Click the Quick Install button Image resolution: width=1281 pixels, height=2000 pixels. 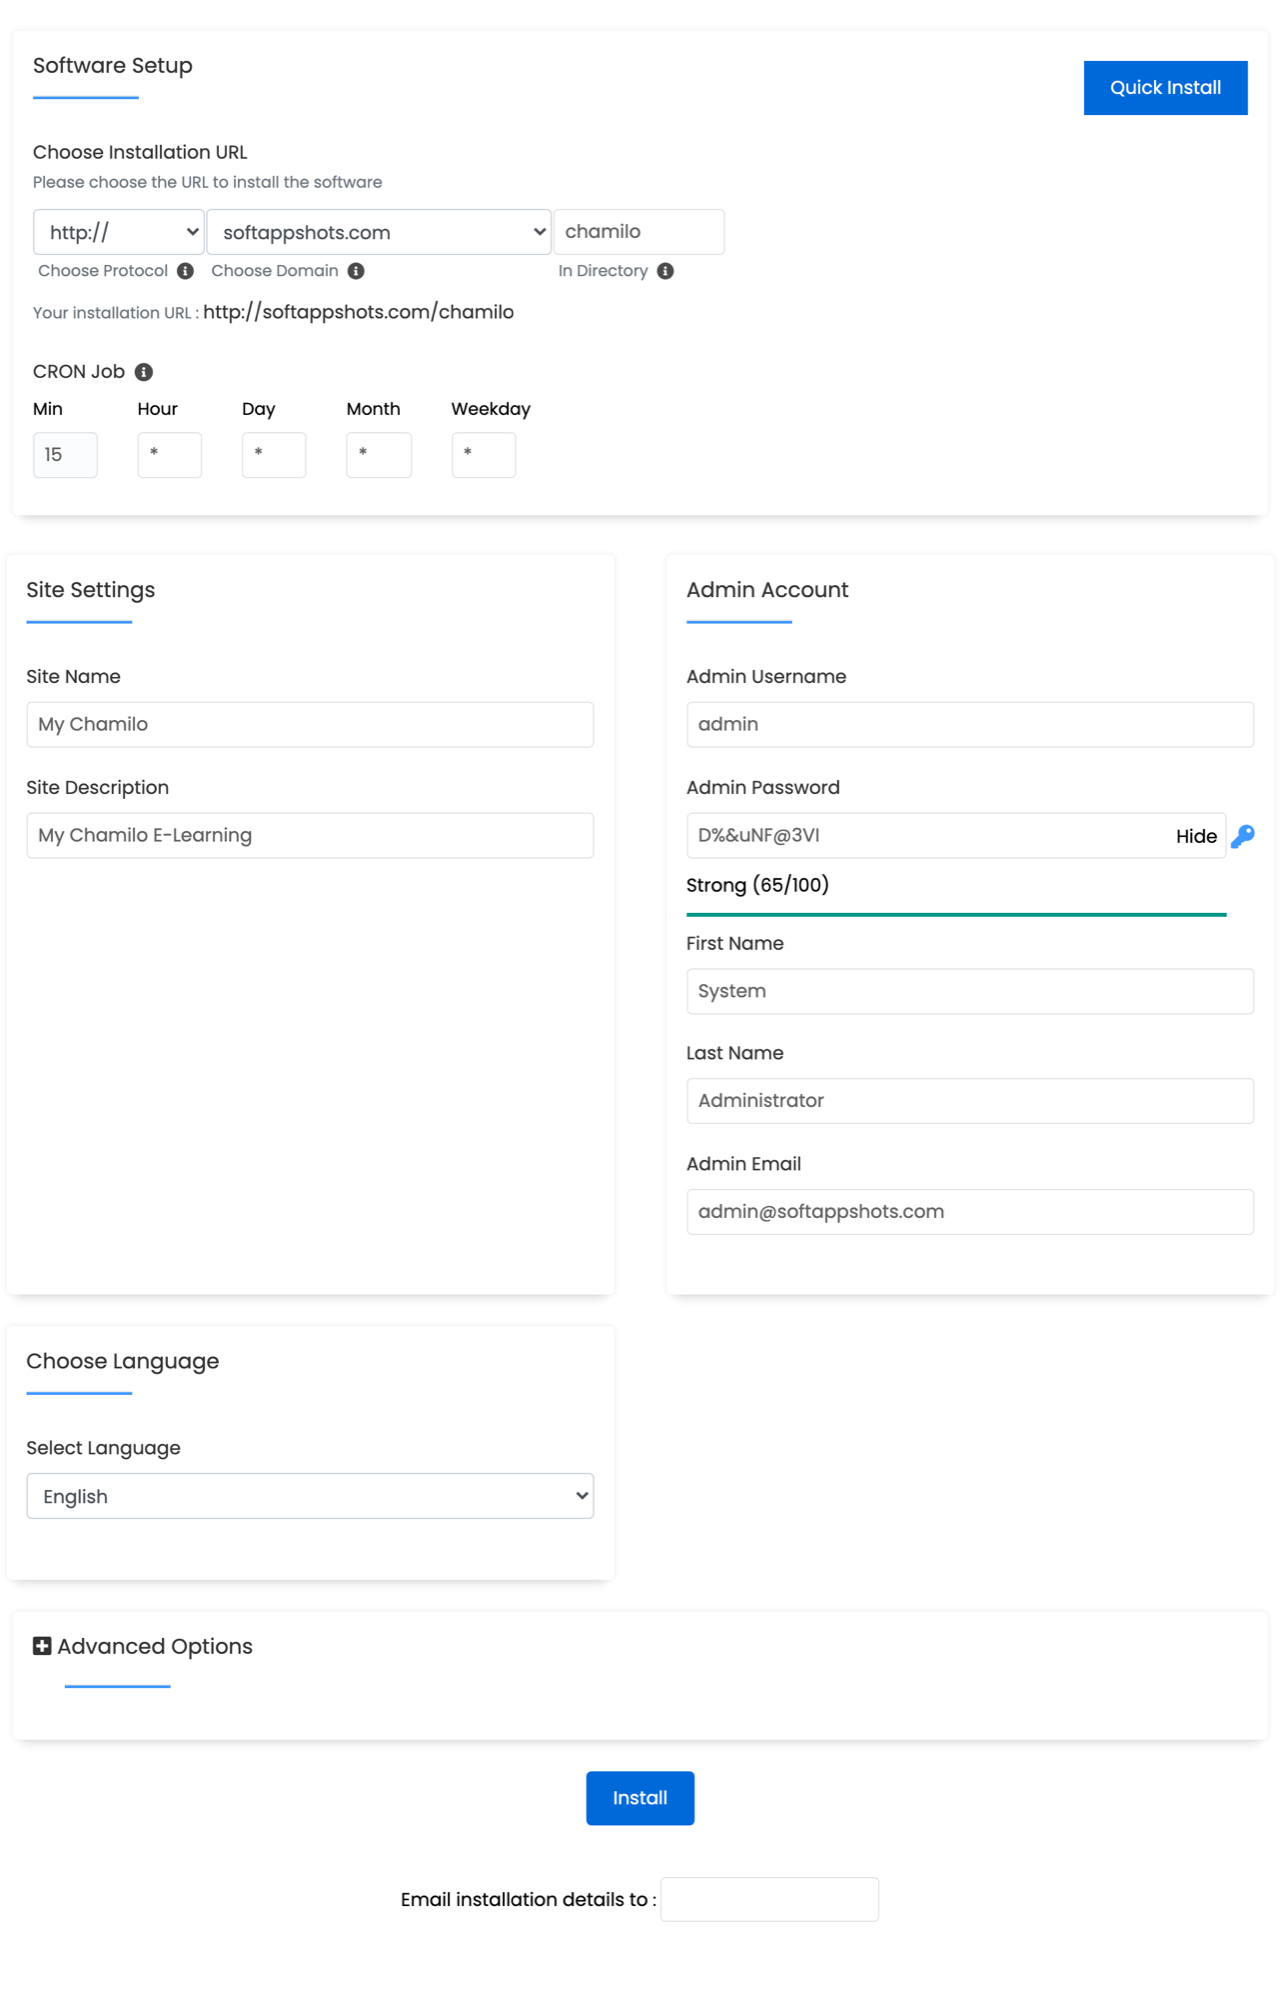click(1165, 88)
